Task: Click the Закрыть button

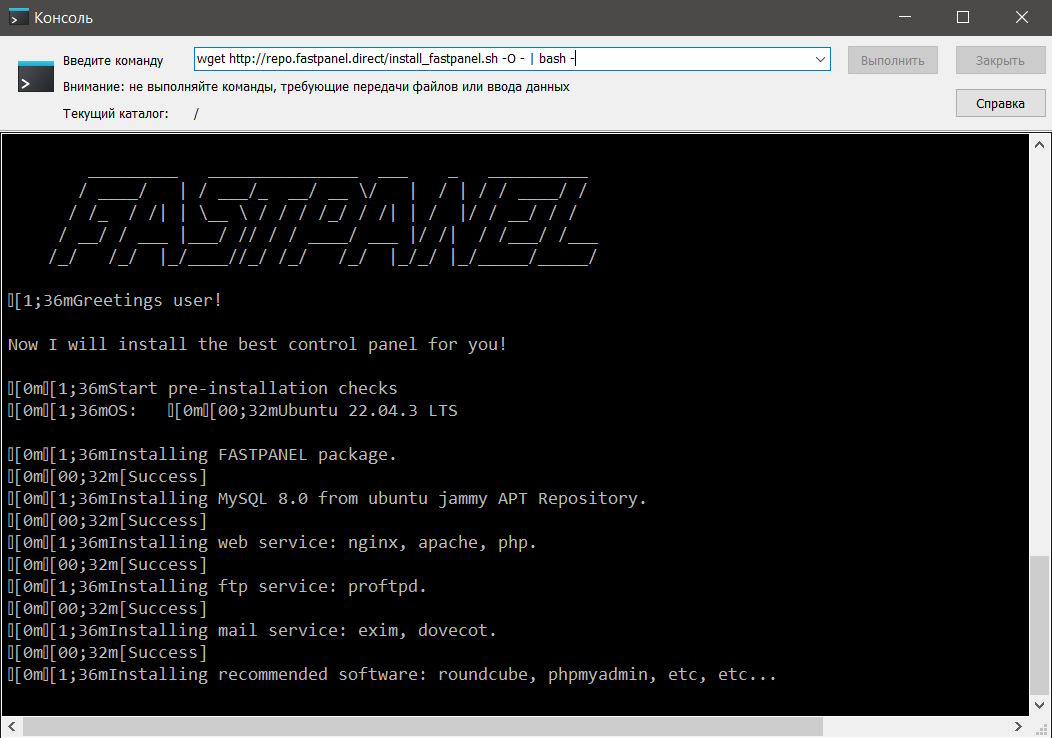Action: pos(1000,60)
